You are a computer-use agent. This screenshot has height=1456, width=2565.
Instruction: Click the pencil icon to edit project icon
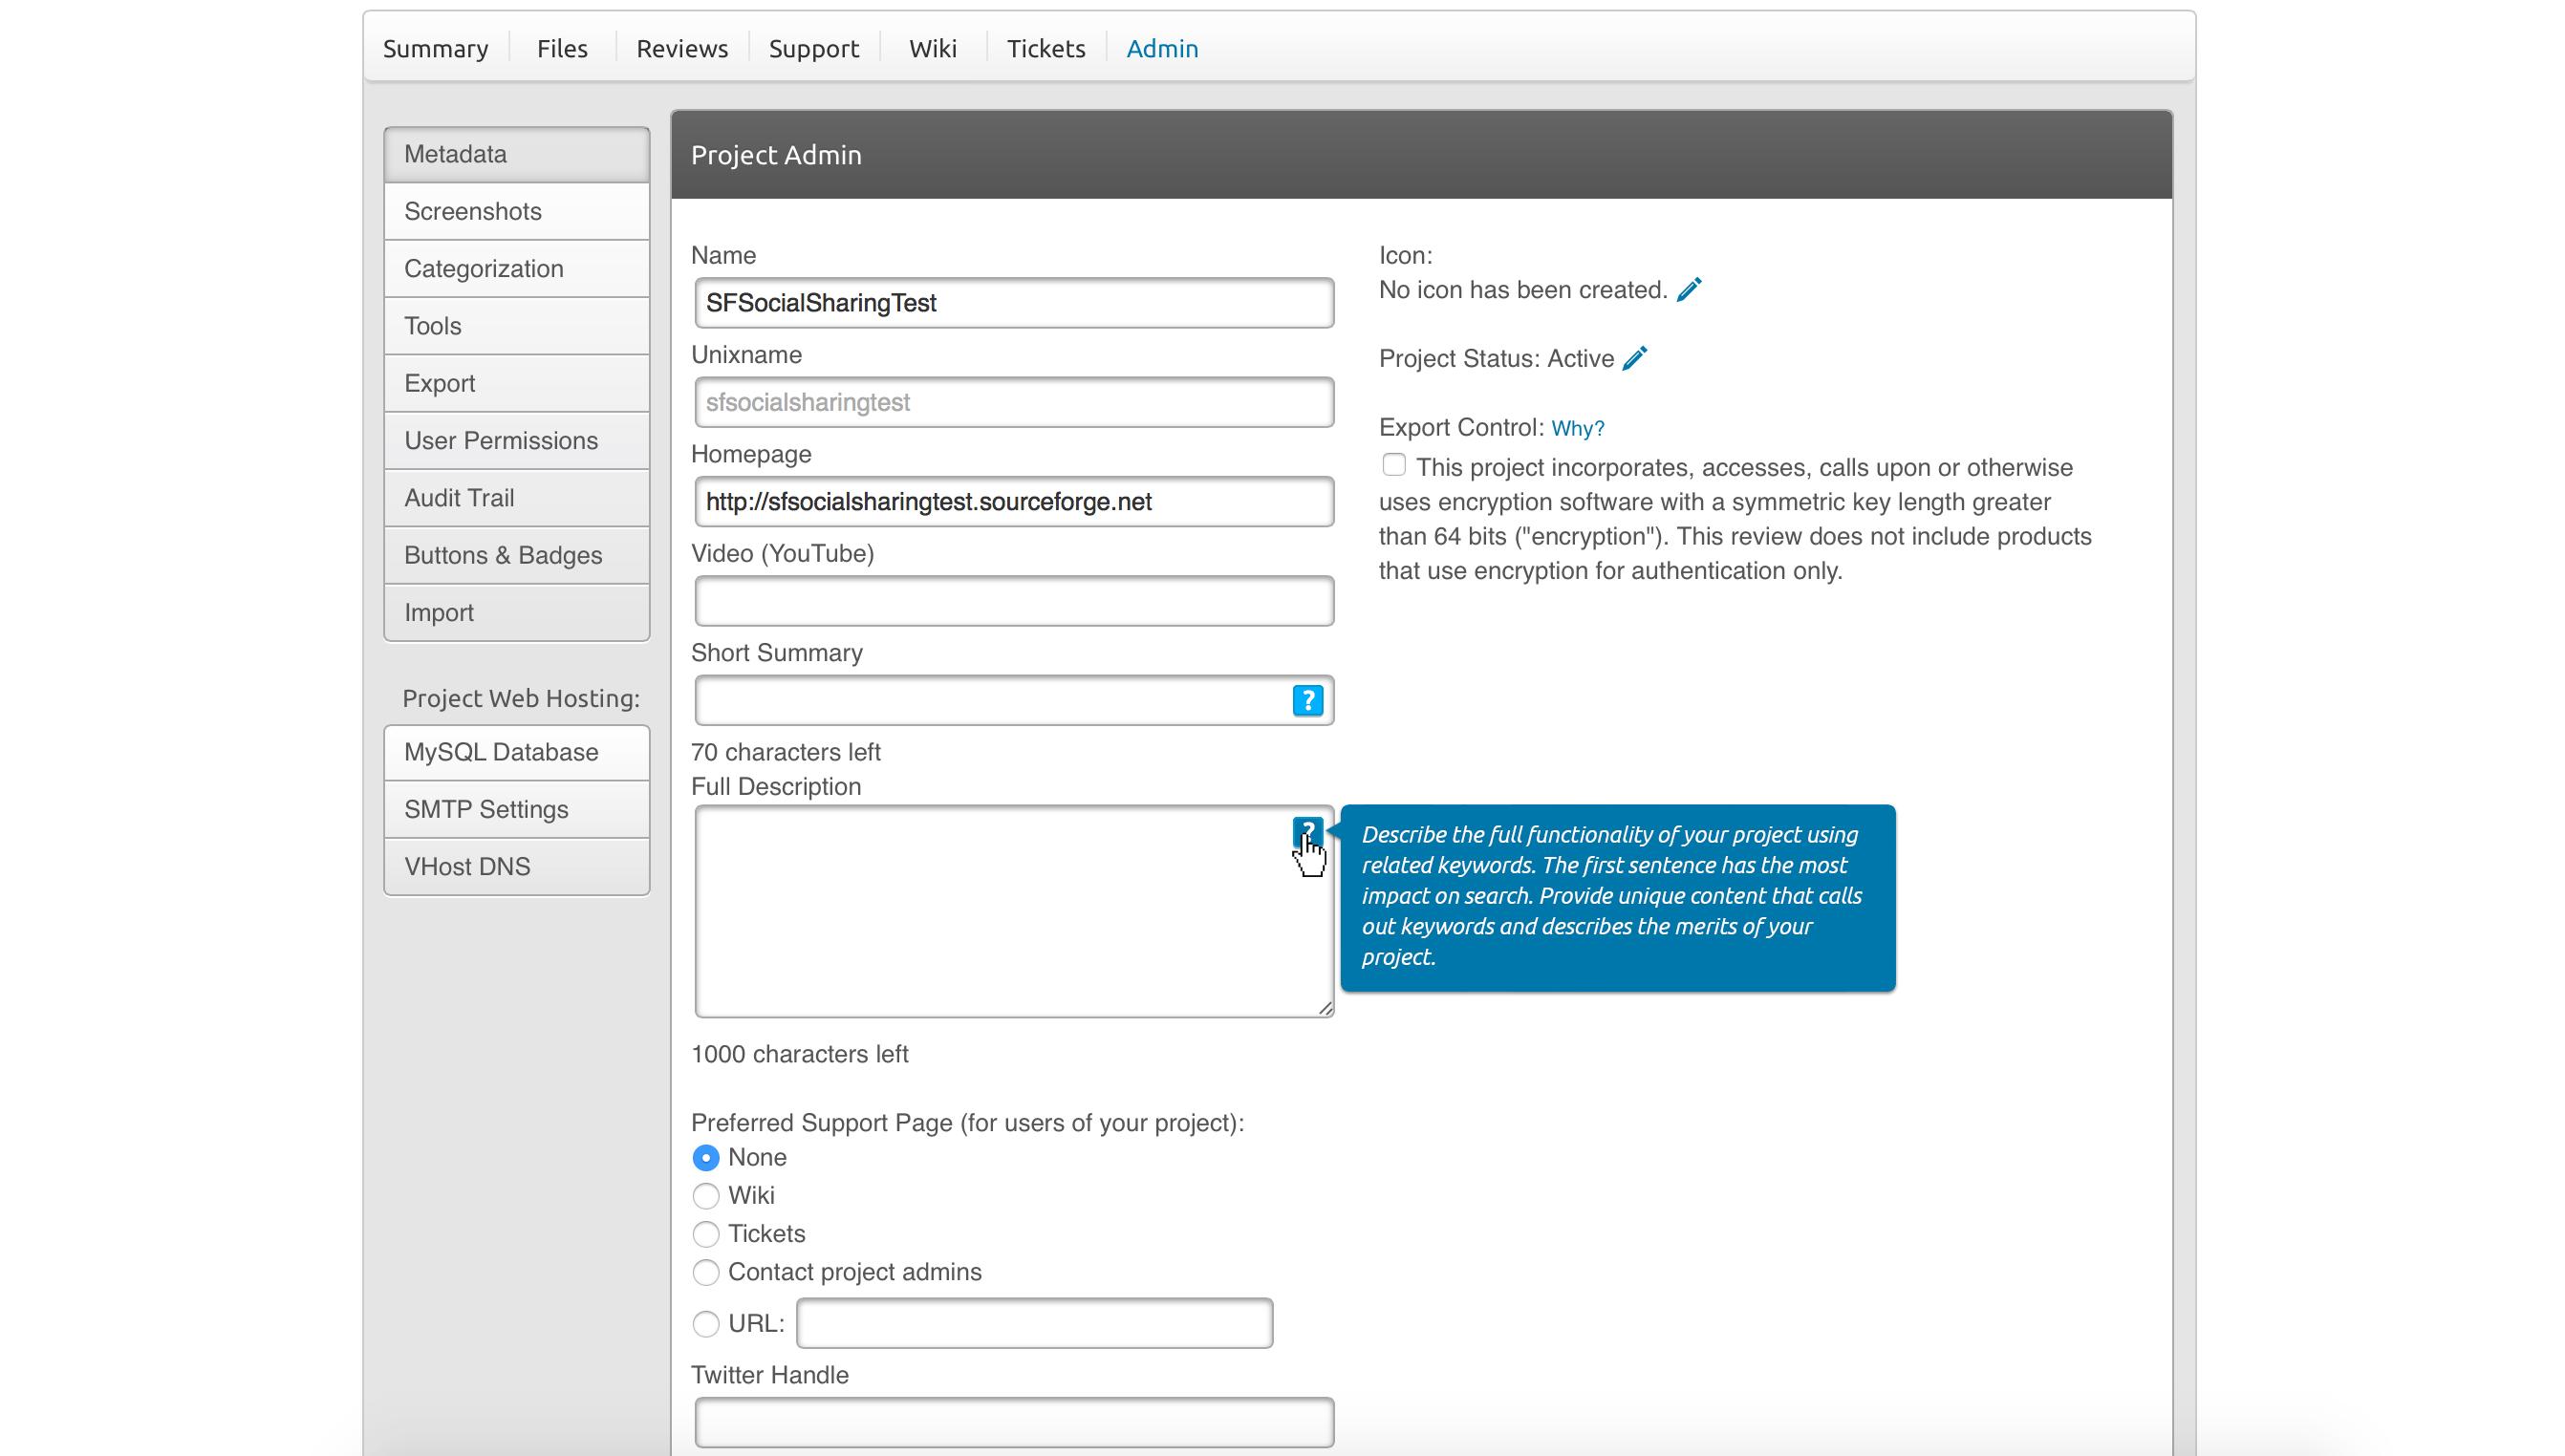1688,290
